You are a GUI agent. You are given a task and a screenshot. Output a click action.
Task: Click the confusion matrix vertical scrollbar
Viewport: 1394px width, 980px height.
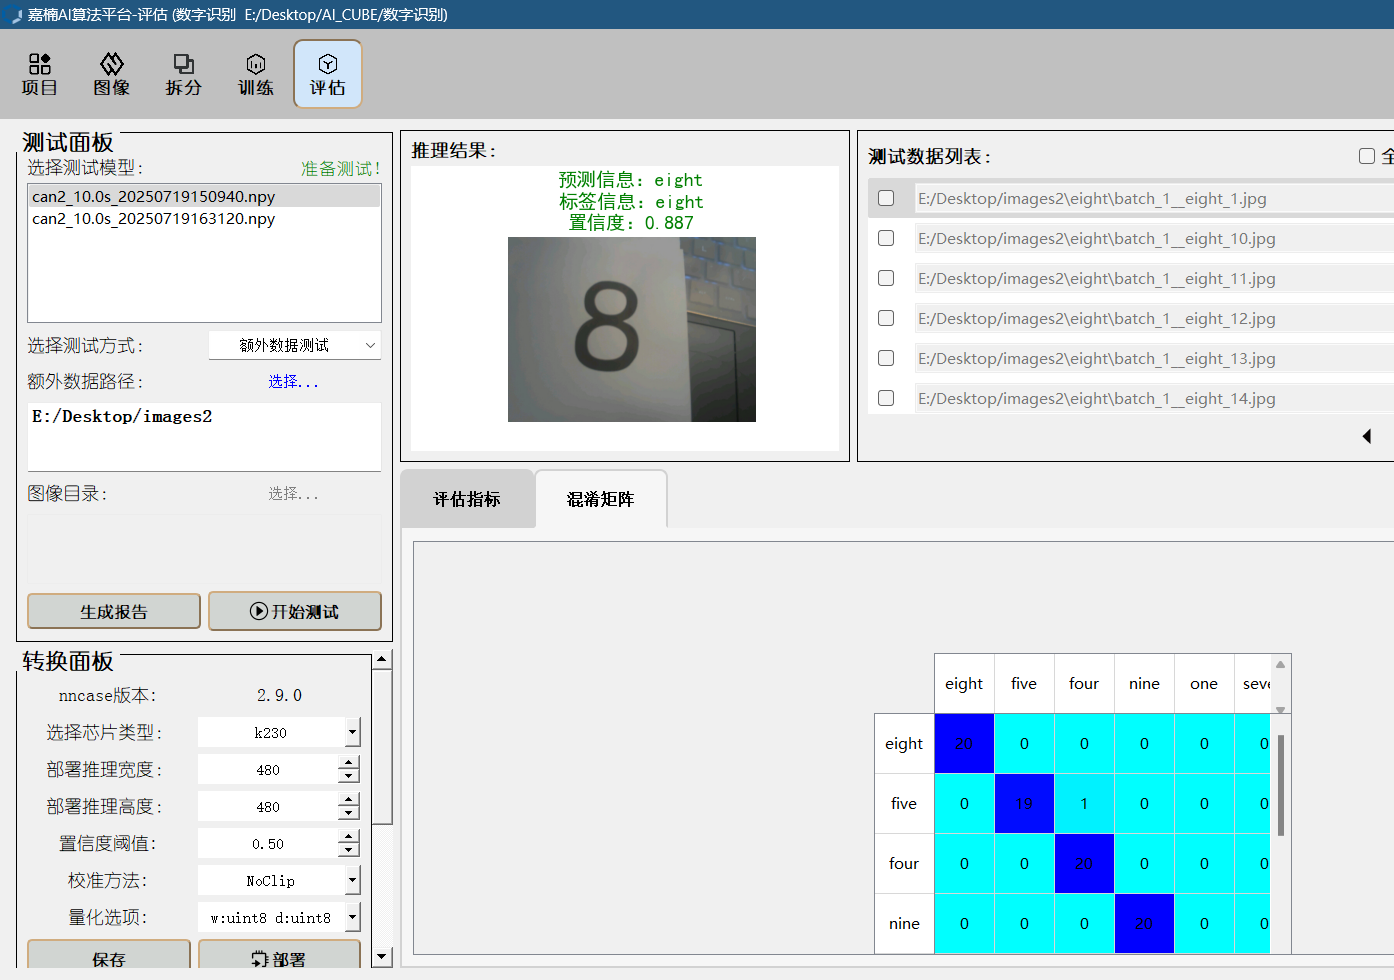pyautogui.click(x=1280, y=785)
